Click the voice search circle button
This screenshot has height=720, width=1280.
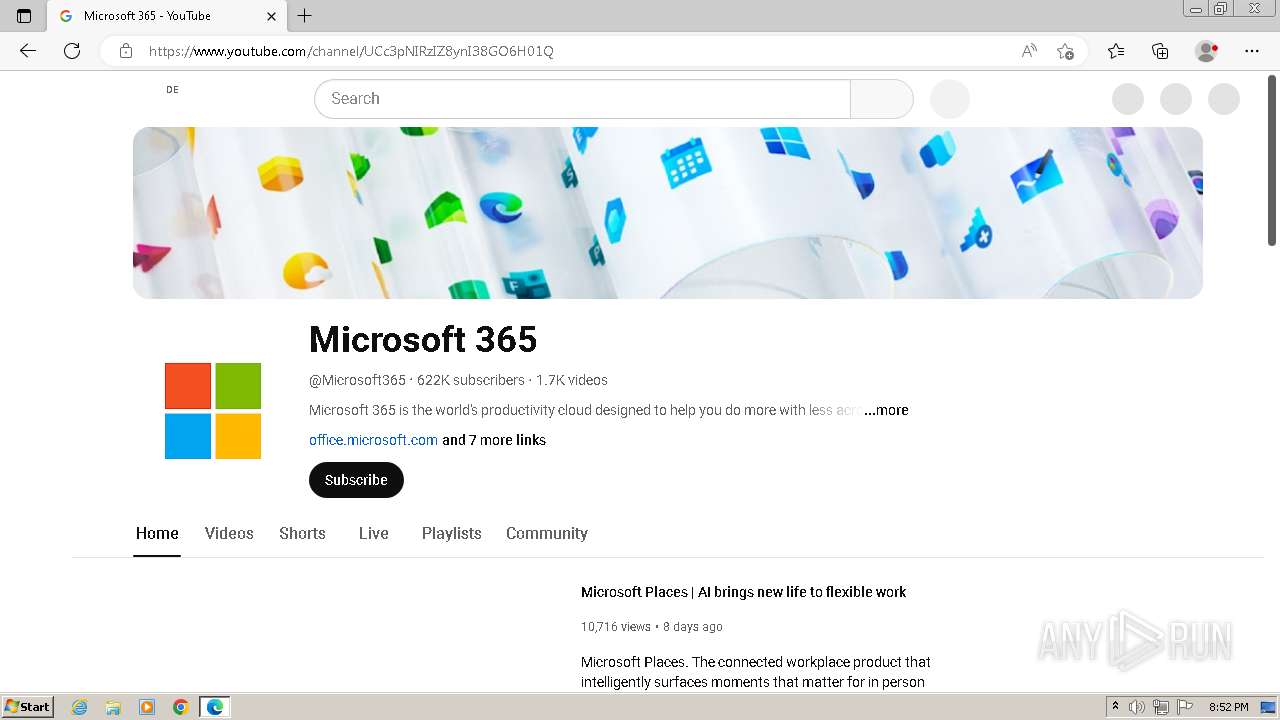click(950, 99)
